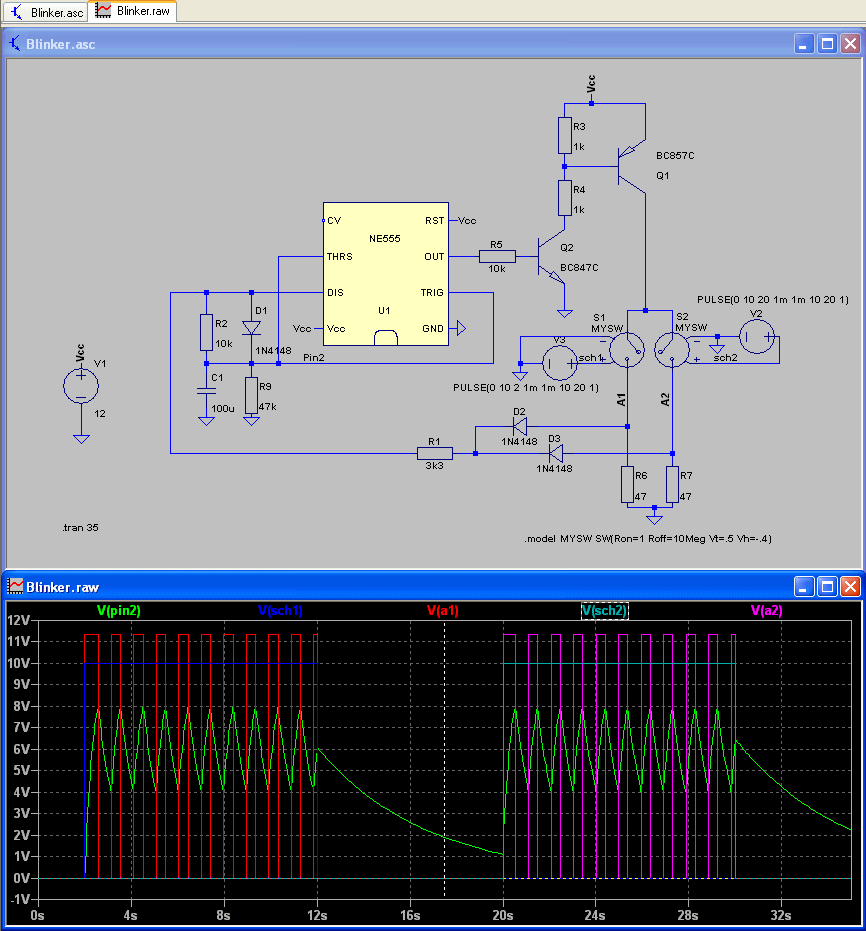This screenshot has height=931, width=866.
Task: Click the NE555 timer component U1
Action: (385, 274)
